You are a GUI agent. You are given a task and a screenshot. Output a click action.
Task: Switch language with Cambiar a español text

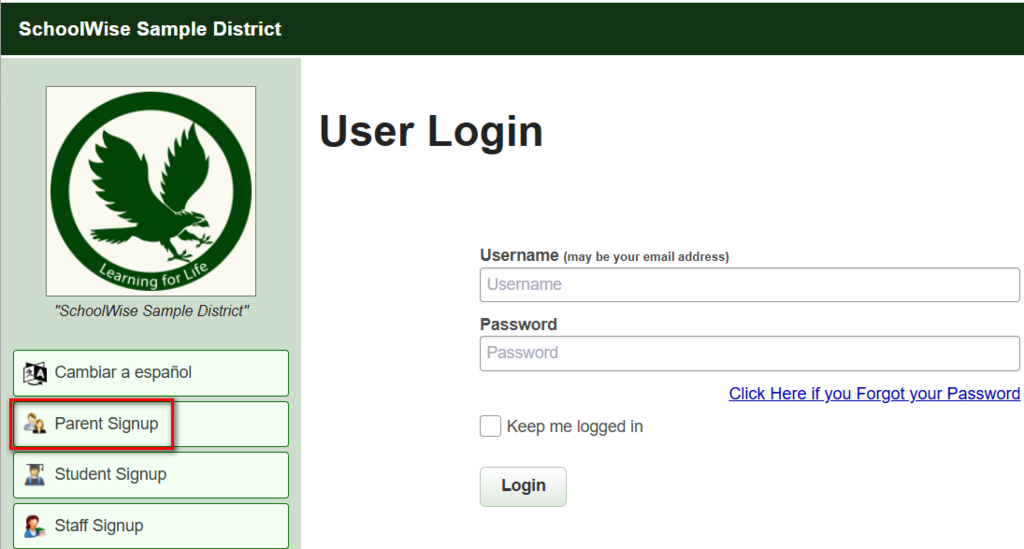coord(123,373)
